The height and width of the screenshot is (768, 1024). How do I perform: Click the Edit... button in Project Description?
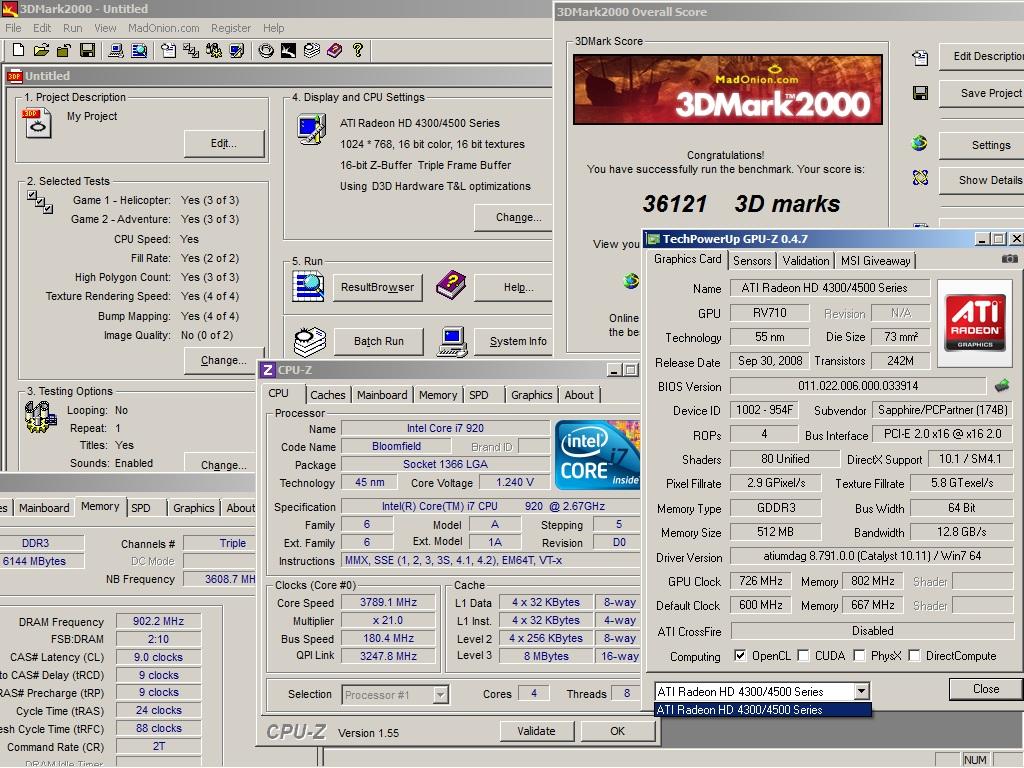(x=224, y=143)
